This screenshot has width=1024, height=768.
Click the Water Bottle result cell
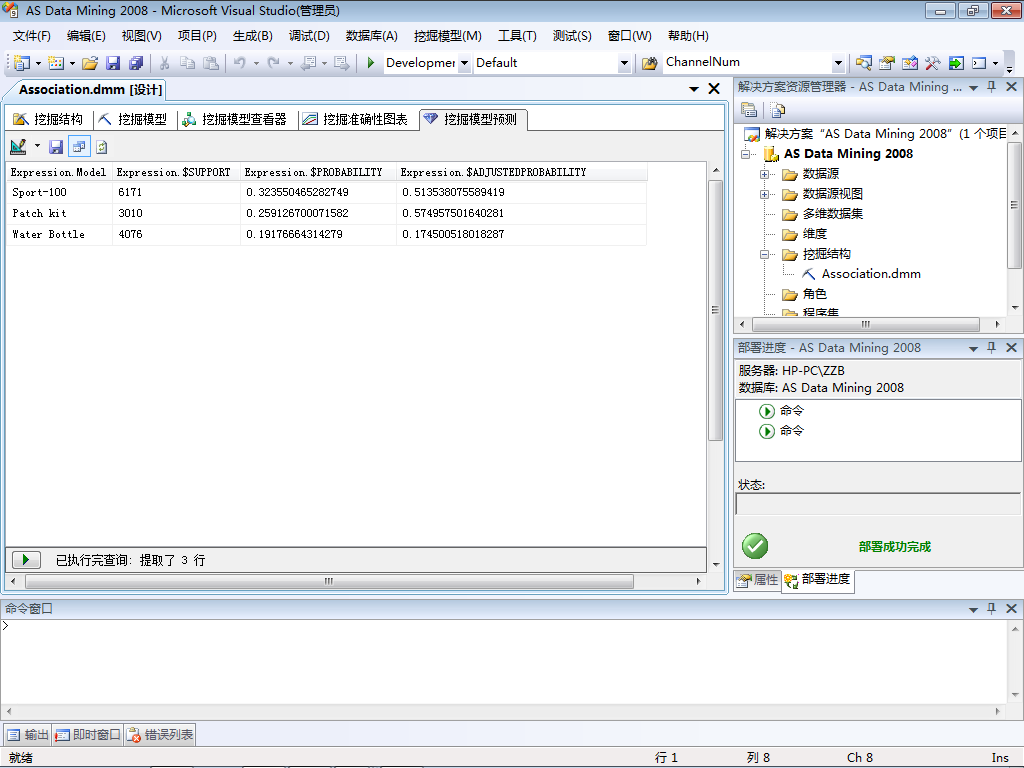[x=59, y=234]
